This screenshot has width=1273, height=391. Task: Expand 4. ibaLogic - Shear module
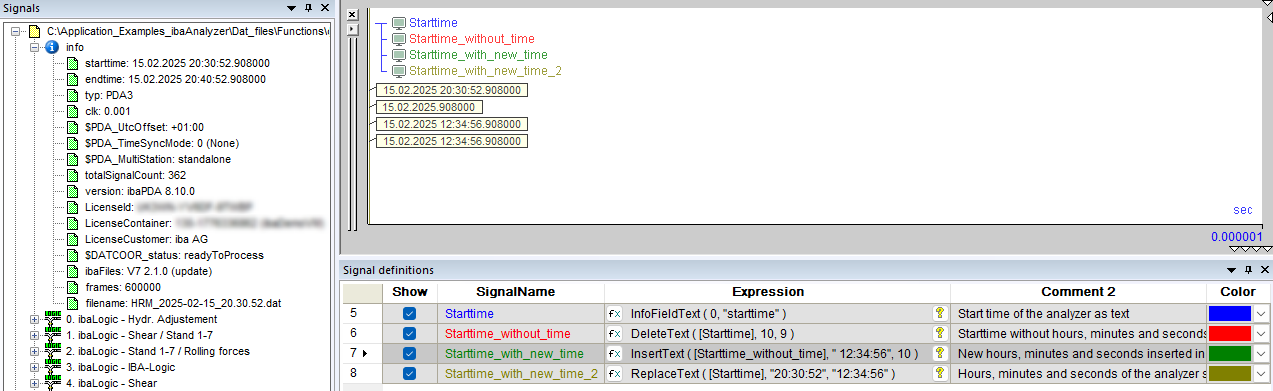(x=35, y=383)
